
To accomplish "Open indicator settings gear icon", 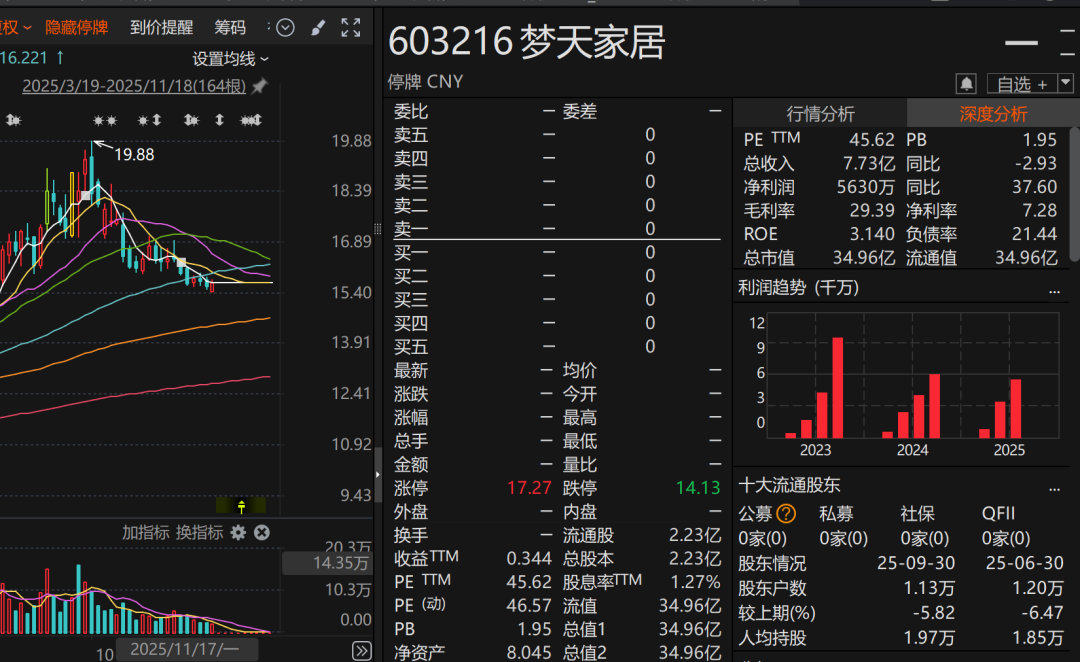I will point(238,532).
